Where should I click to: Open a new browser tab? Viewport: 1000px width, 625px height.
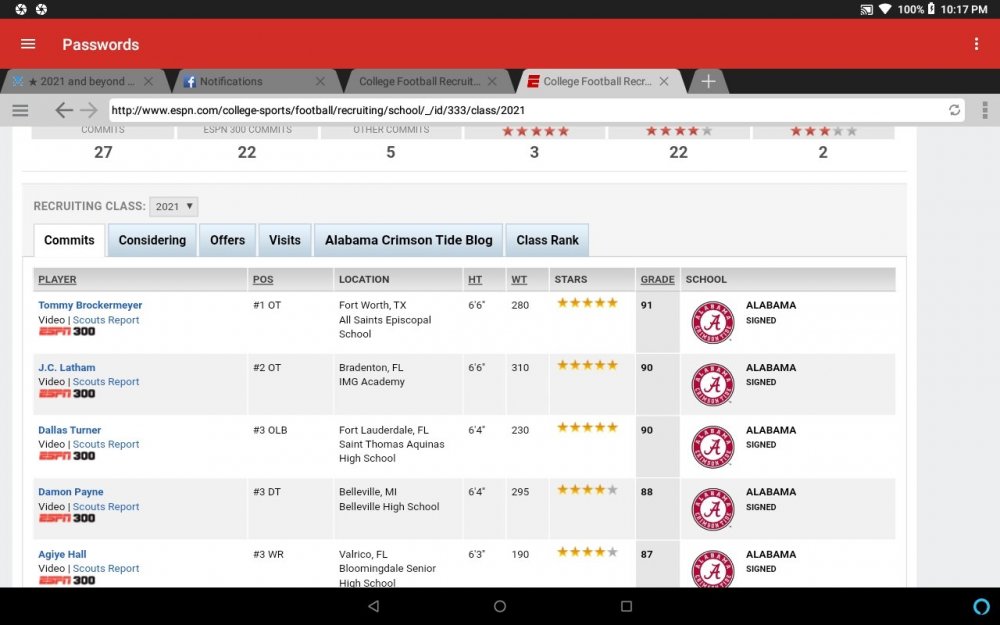(x=708, y=82)
